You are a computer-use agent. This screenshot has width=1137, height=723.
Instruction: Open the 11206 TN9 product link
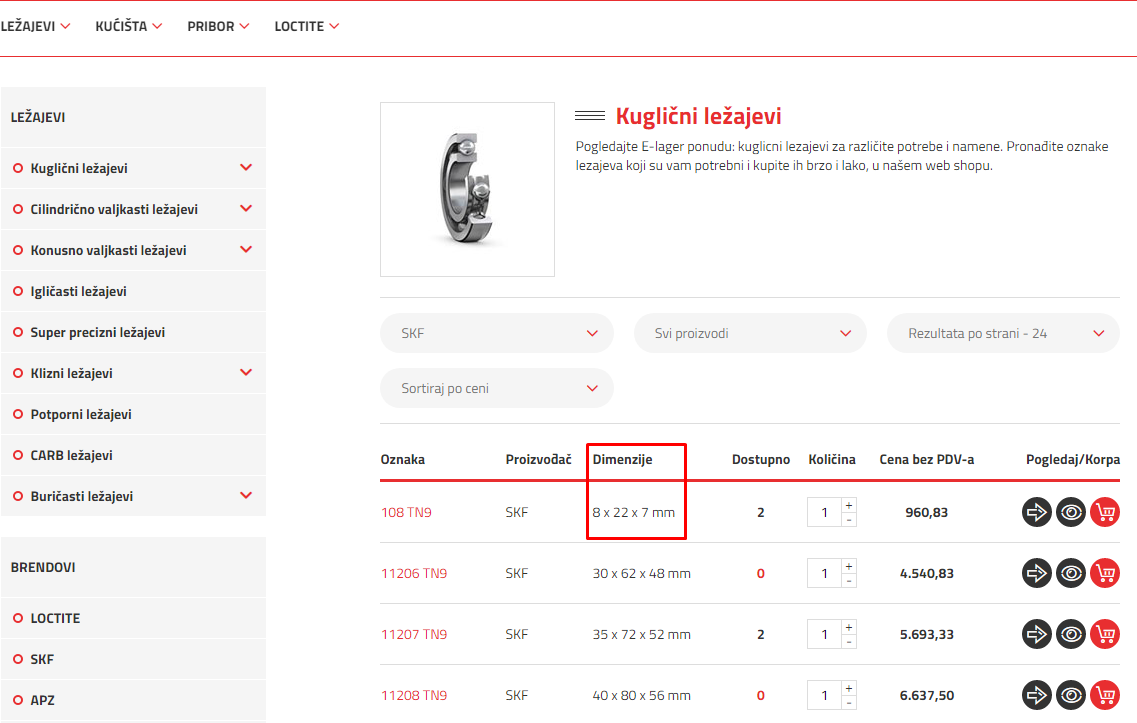413,574
